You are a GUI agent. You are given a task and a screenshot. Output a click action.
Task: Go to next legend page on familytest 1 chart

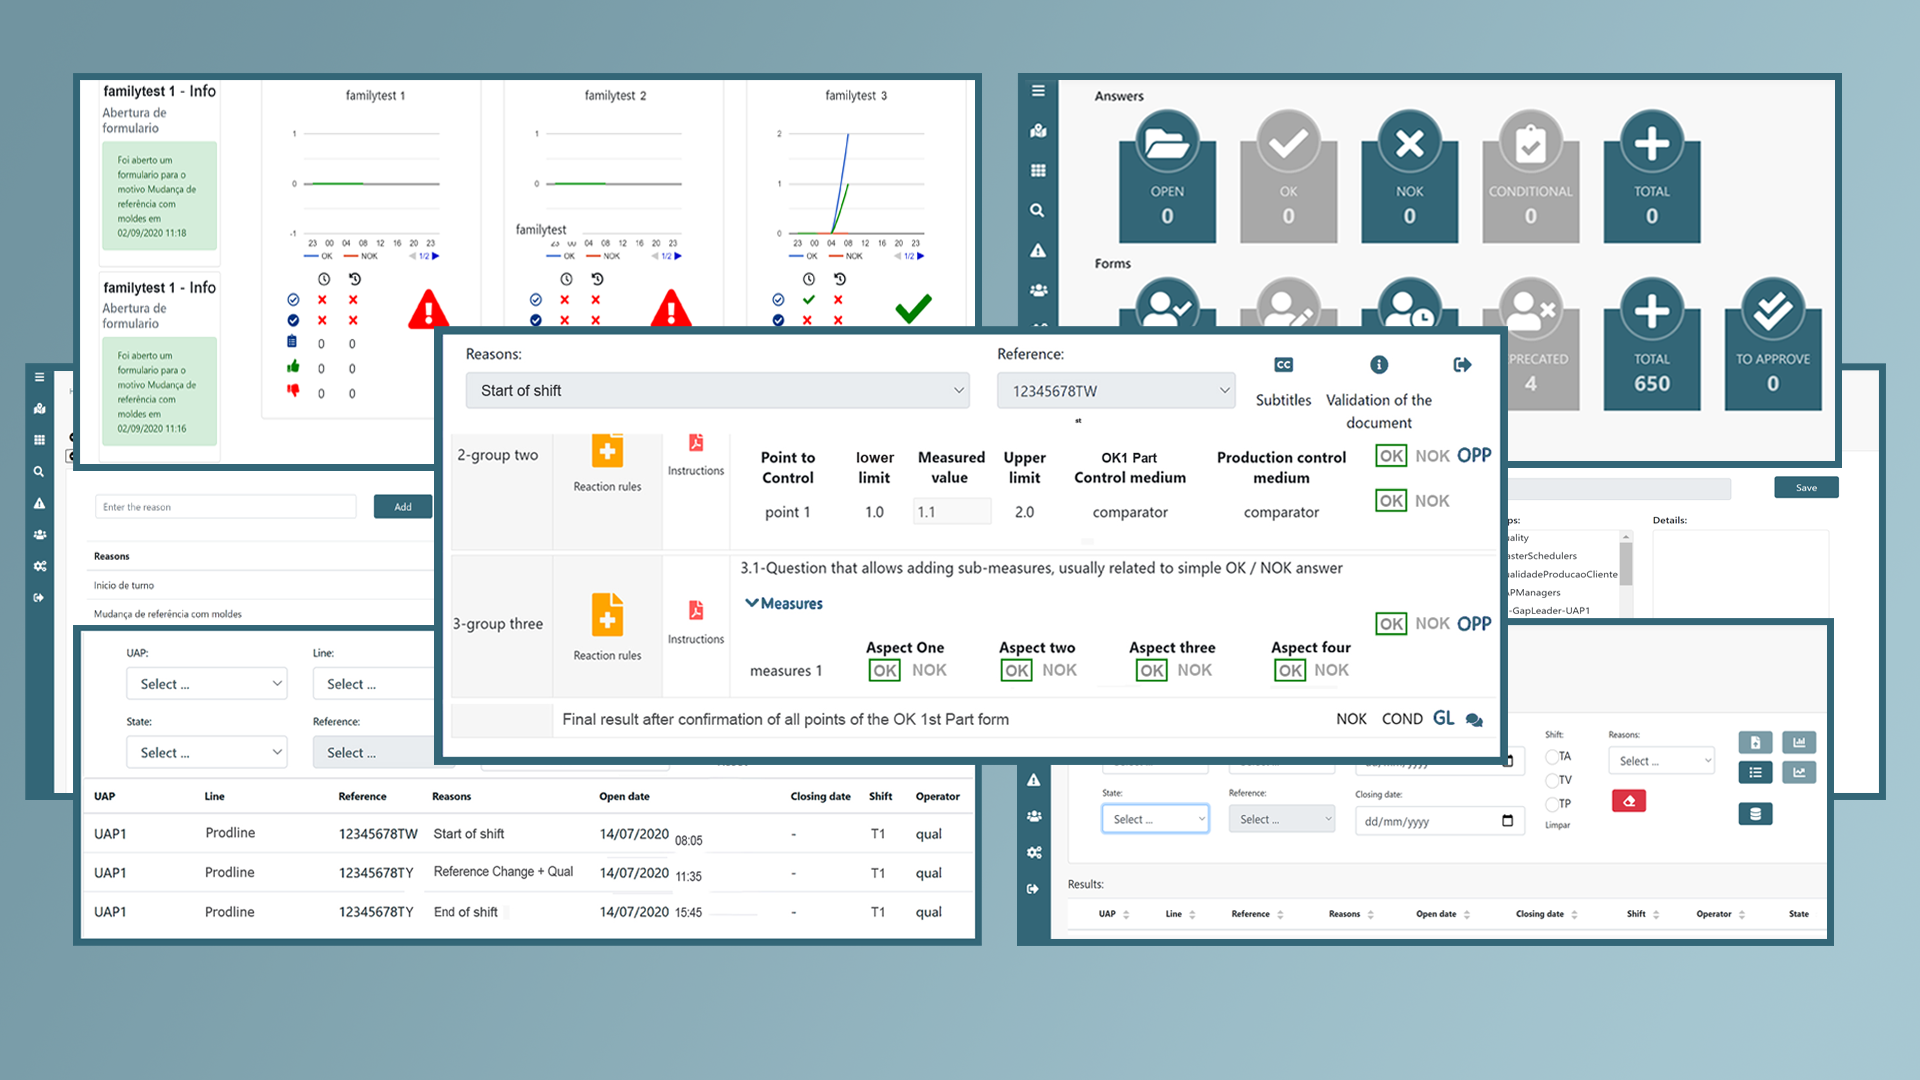tap(436, 256)
